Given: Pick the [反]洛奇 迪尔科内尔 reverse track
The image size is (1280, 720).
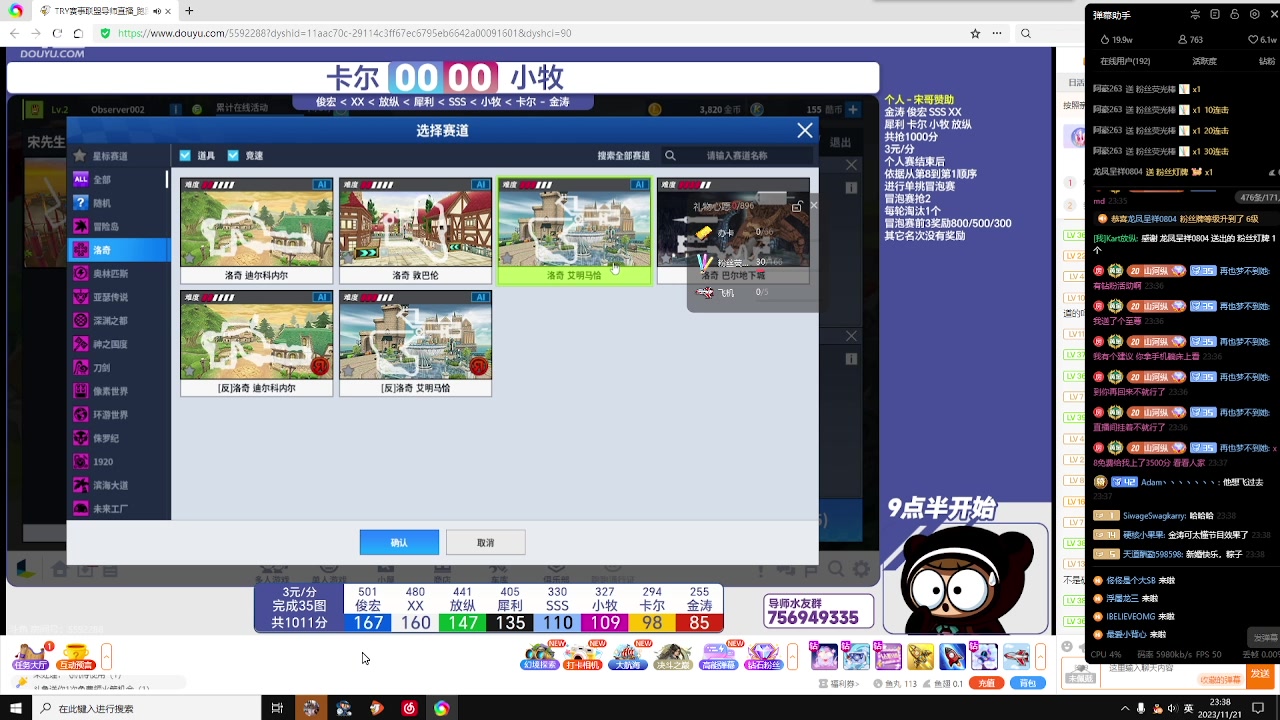Looking at the screenshot, I should tap(256, 343).
